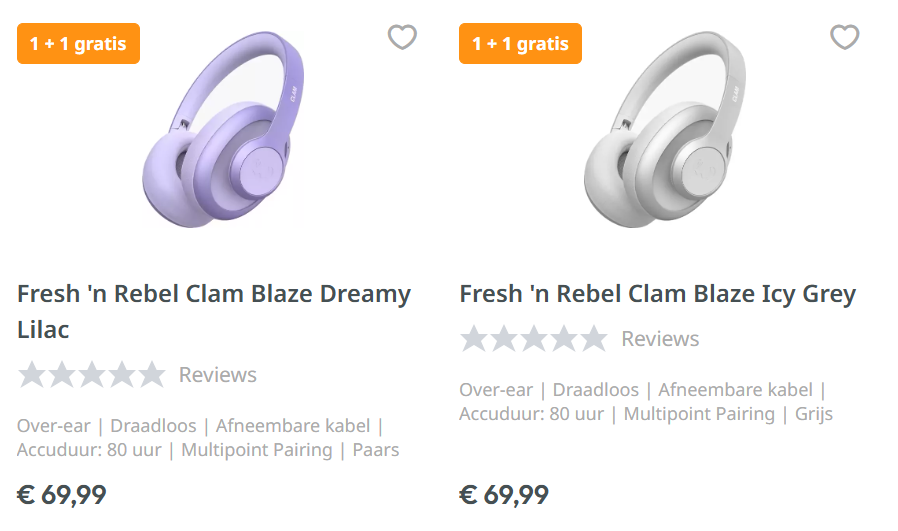Click the € 69,99 price of Icy Grey
This screenshot has height=531, width=898.
point(504,494)
